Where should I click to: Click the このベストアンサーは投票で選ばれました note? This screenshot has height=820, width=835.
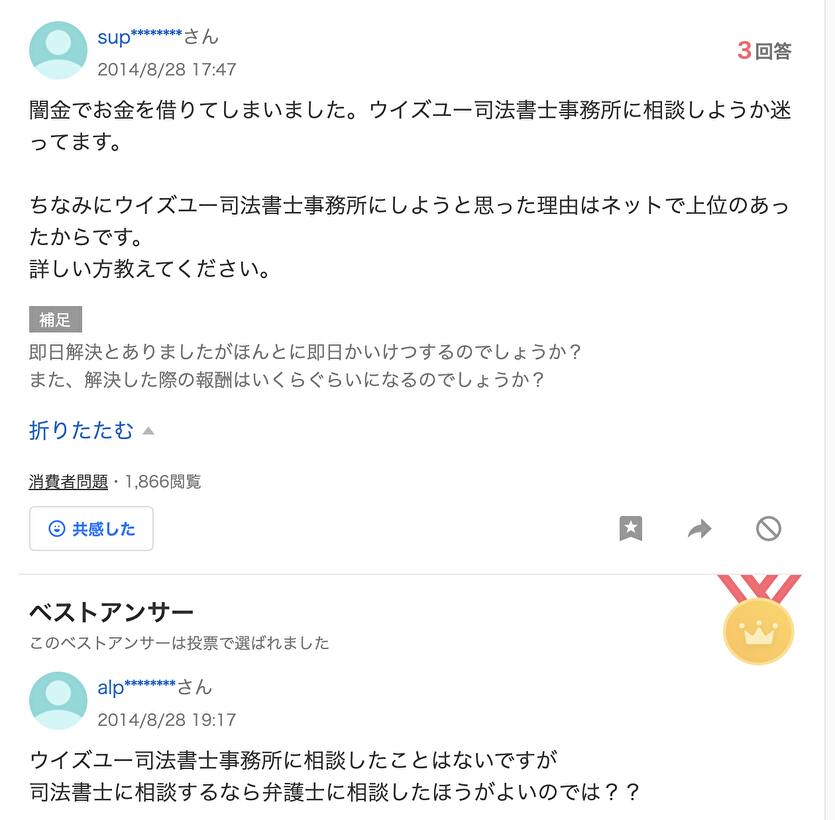[179, 643]
